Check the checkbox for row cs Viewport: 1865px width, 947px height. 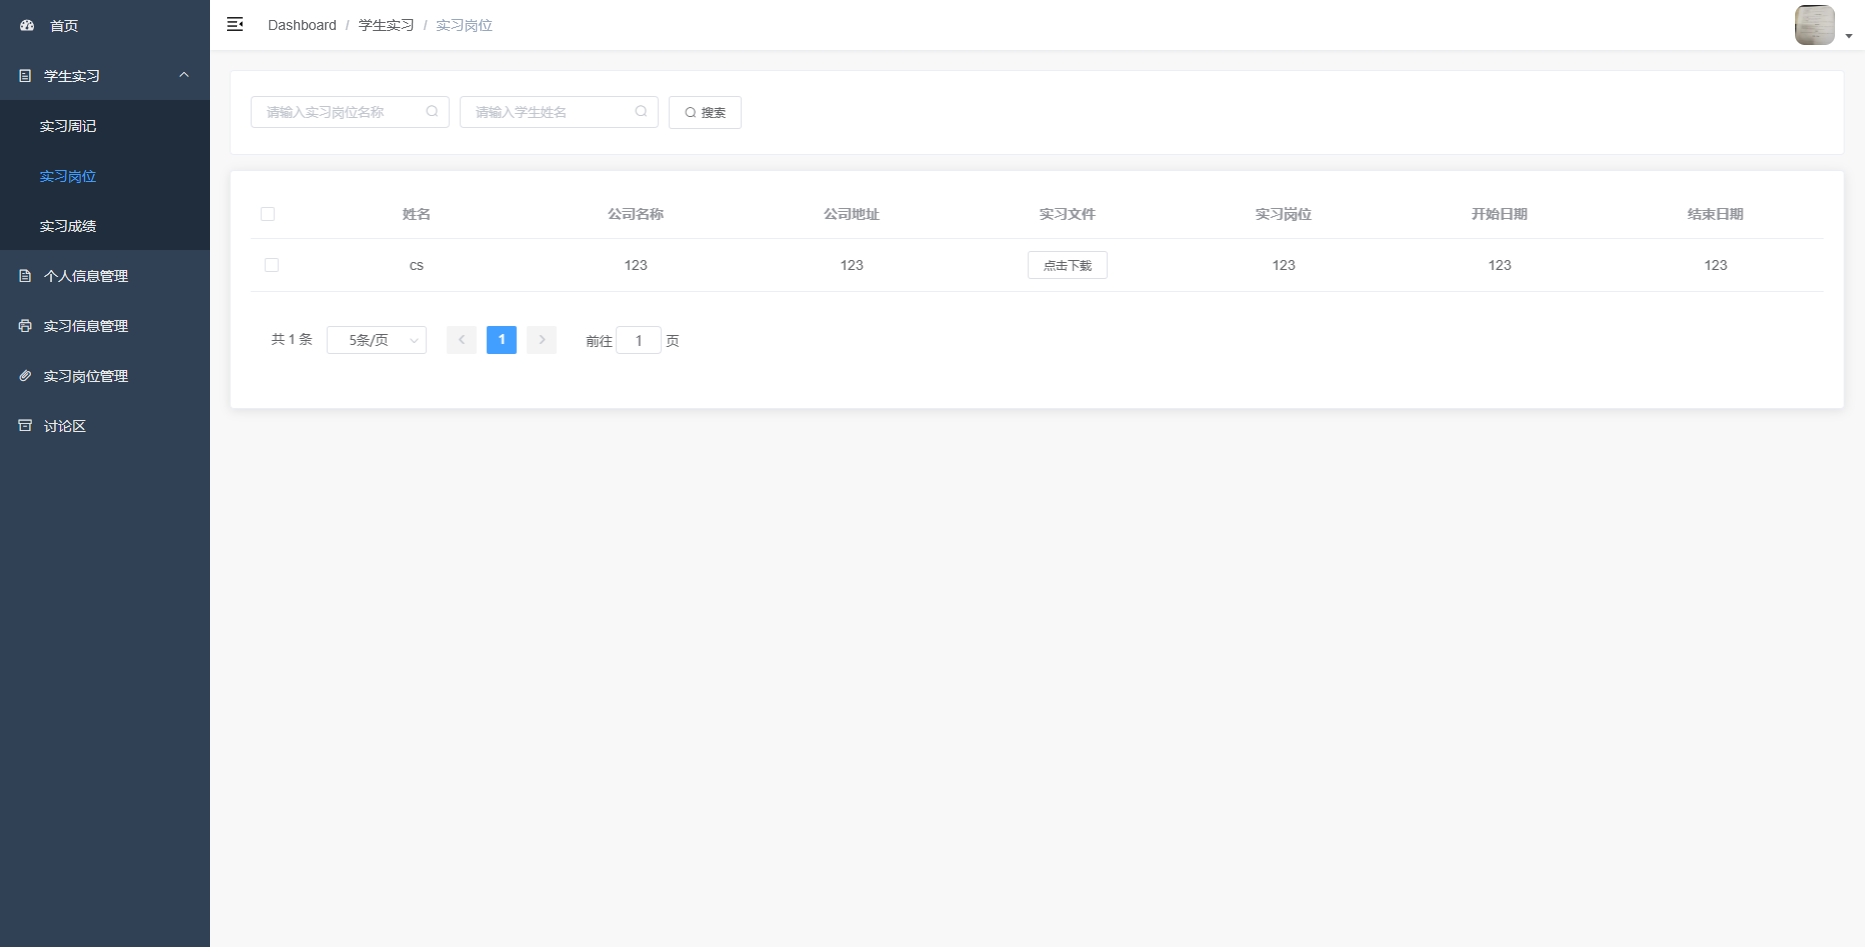(x=272, y=265)
